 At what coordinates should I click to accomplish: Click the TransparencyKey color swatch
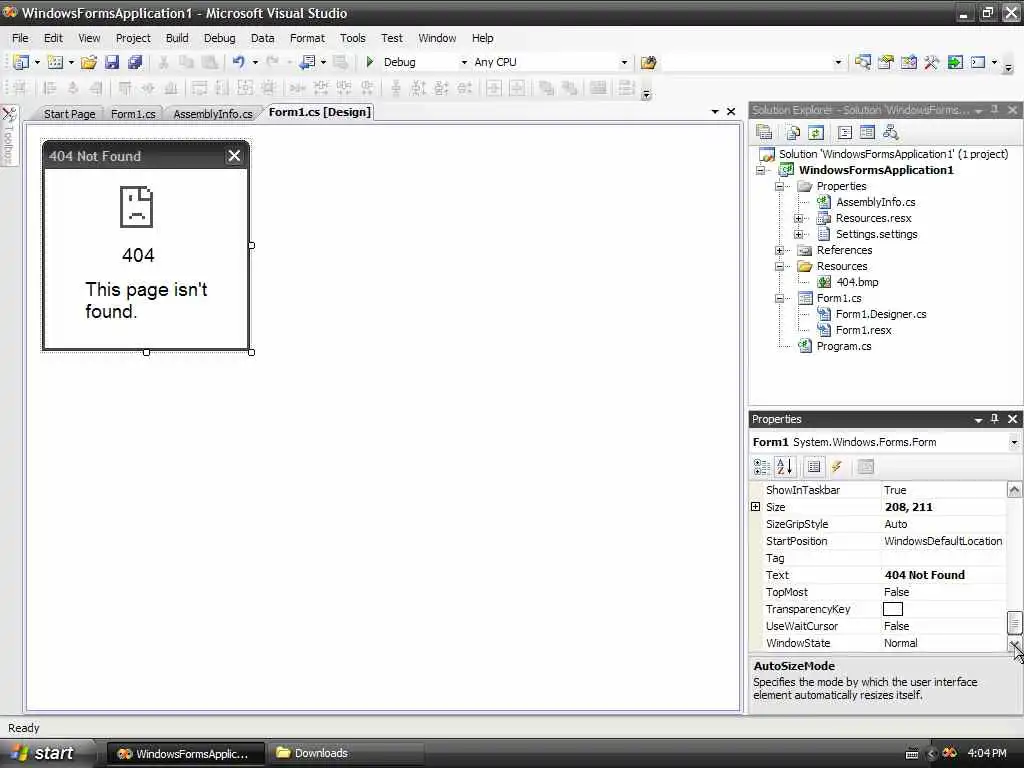click(893, 609)
